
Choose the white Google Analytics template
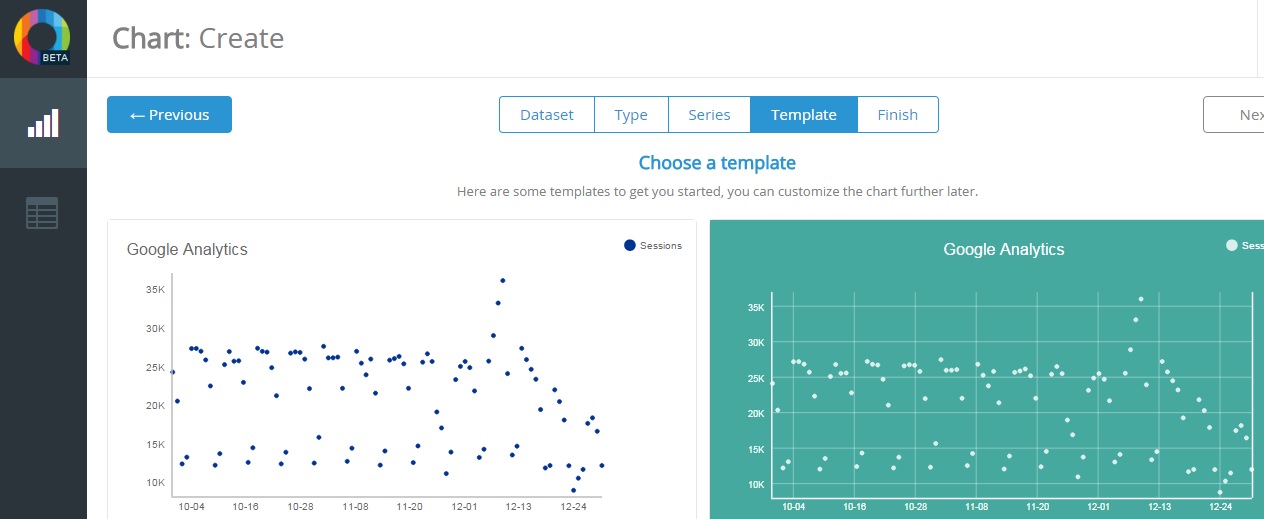401,380
